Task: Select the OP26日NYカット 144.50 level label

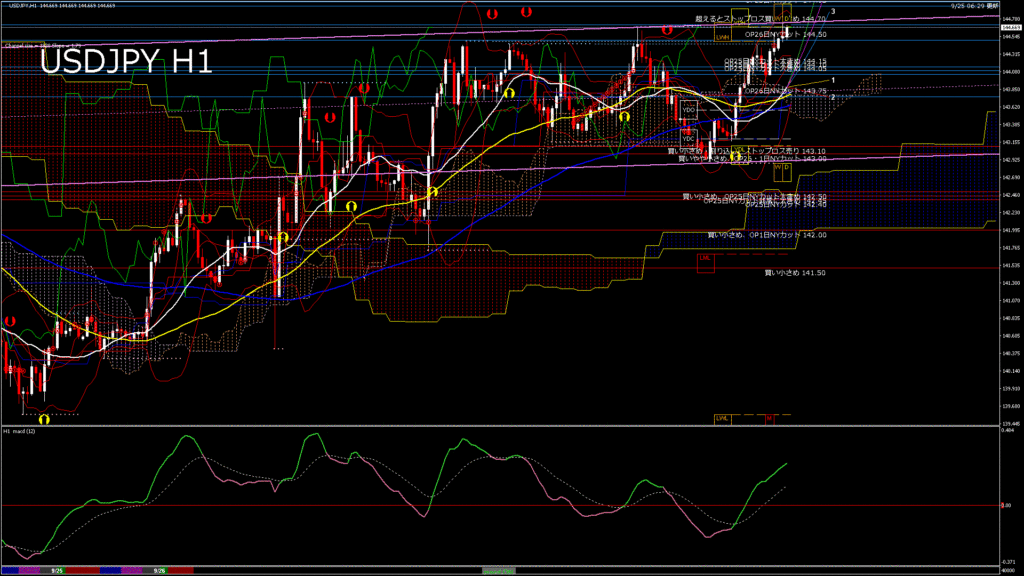Action: (x=786, y=34)
